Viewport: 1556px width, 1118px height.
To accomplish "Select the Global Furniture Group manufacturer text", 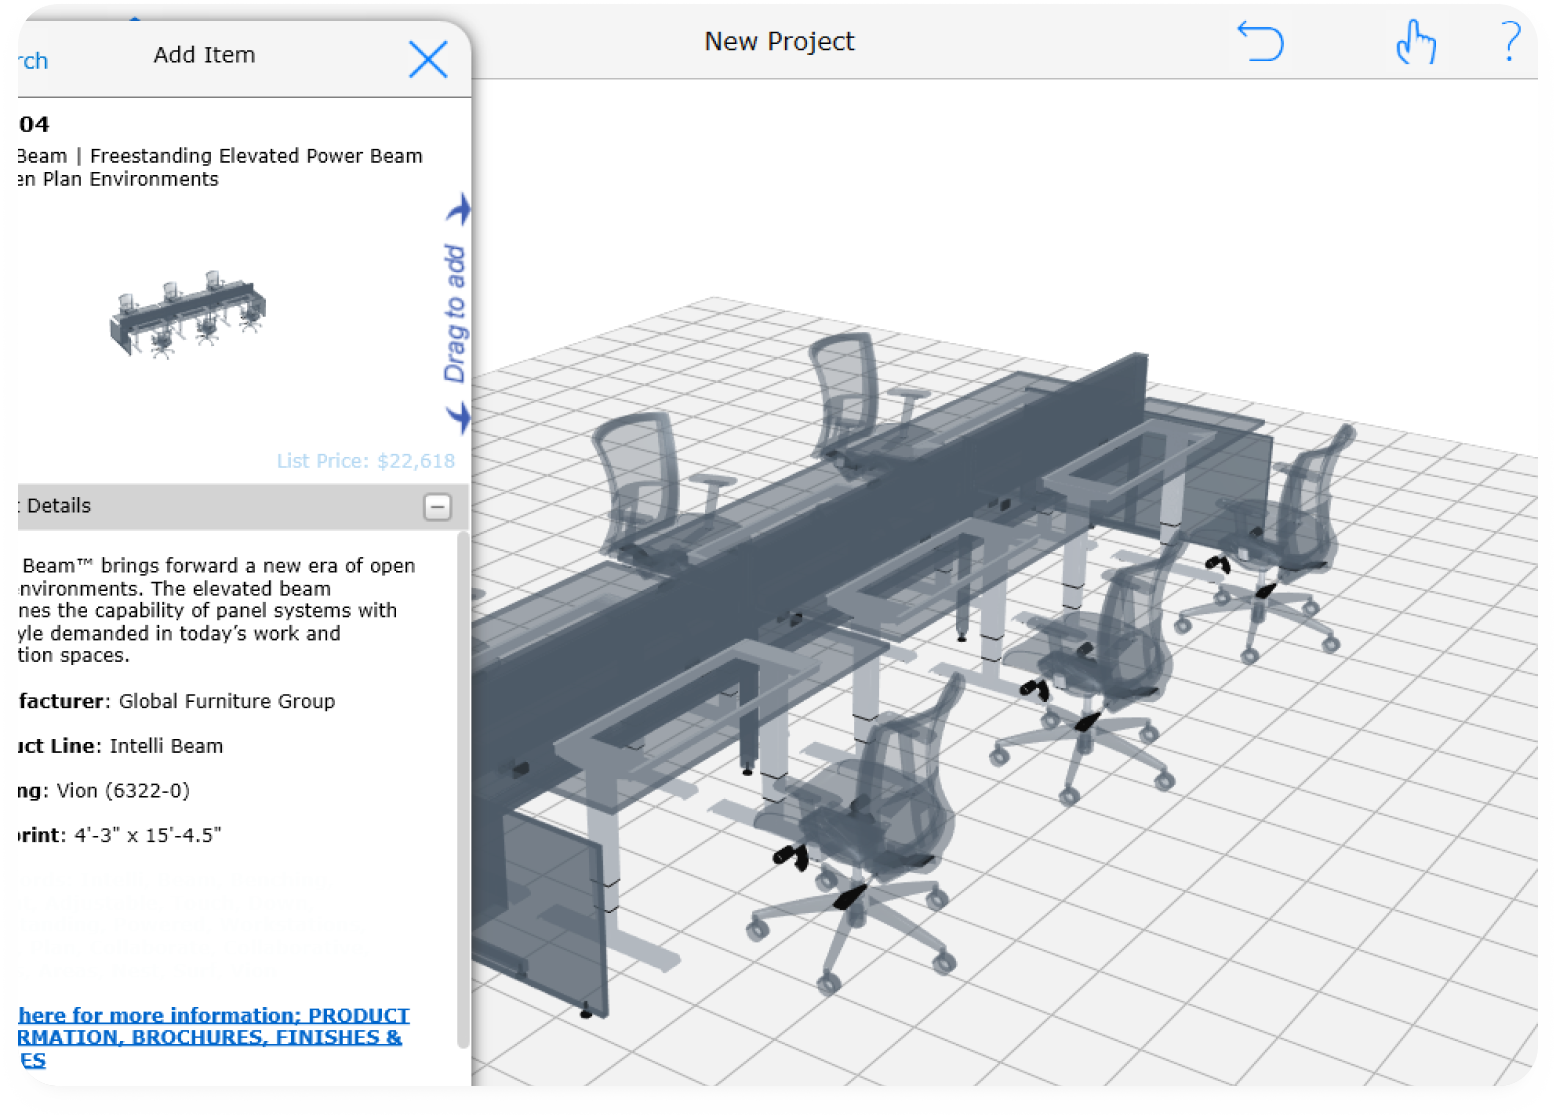I will [x=227, y=701].
